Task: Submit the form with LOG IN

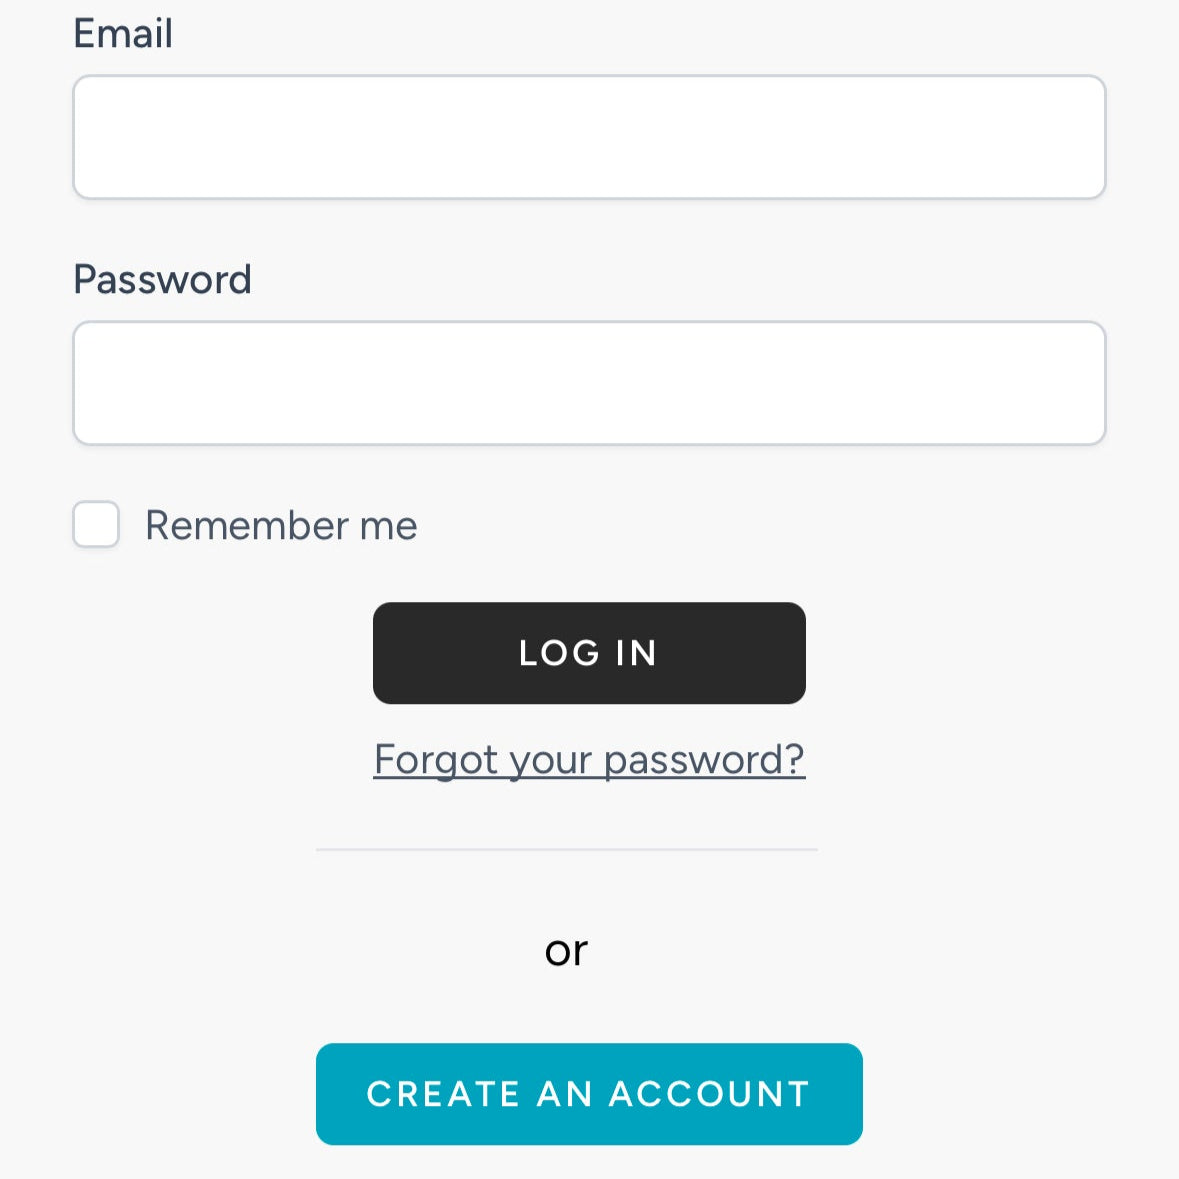Action: pyautogui.click(x=589, y=653)
